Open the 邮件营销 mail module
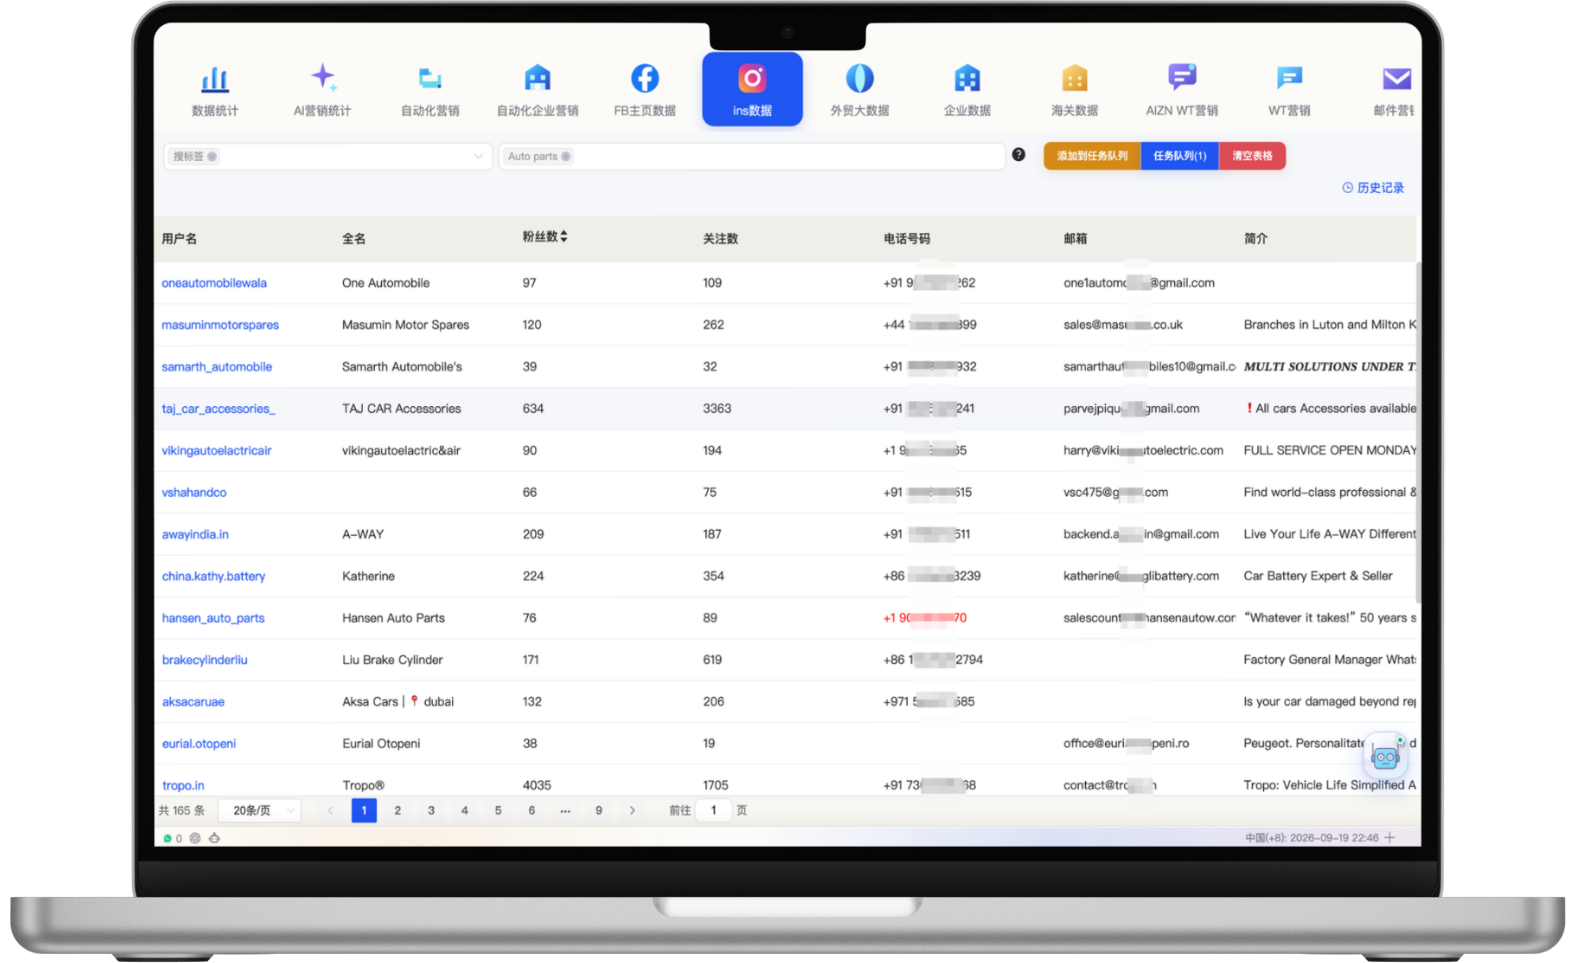Screen dimensions: 1575x963 (x=1394, y=90)
